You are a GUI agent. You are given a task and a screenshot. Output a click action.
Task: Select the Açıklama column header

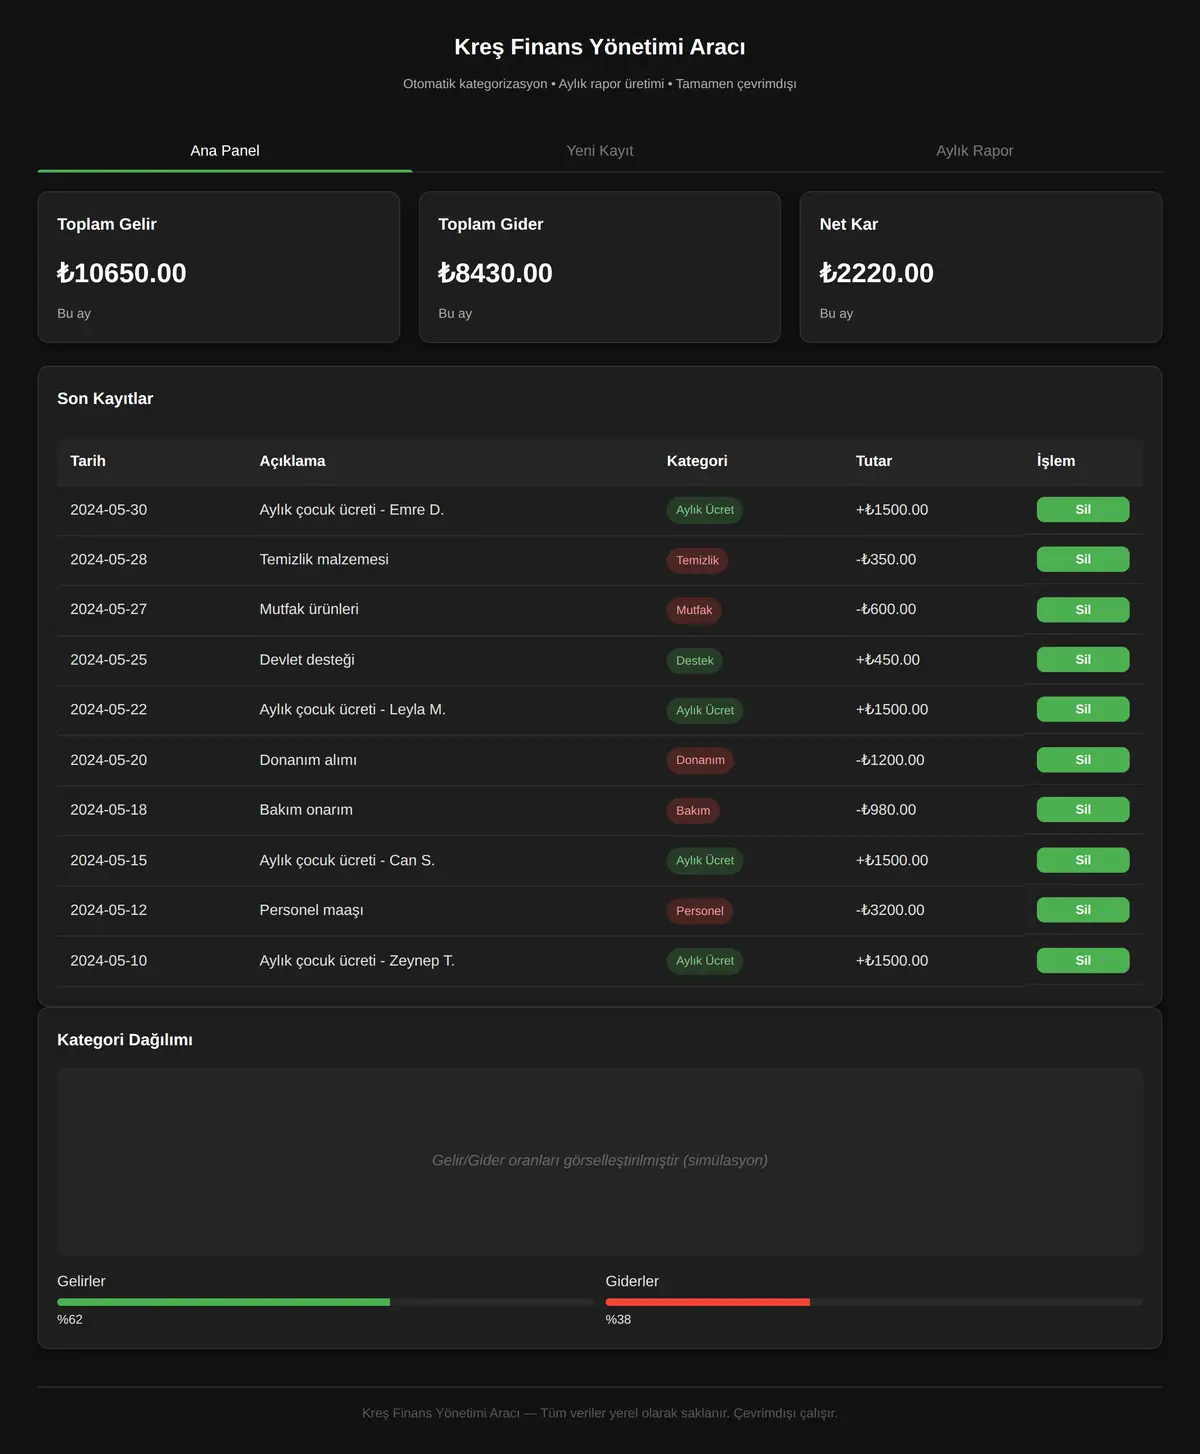292,461
